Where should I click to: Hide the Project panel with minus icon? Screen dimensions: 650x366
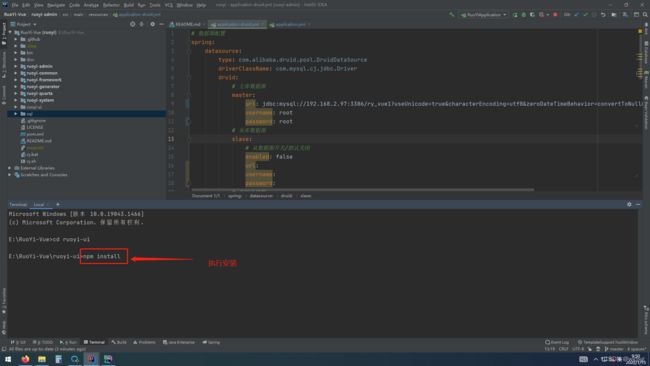pyautogui.click(x=162, y=24)
